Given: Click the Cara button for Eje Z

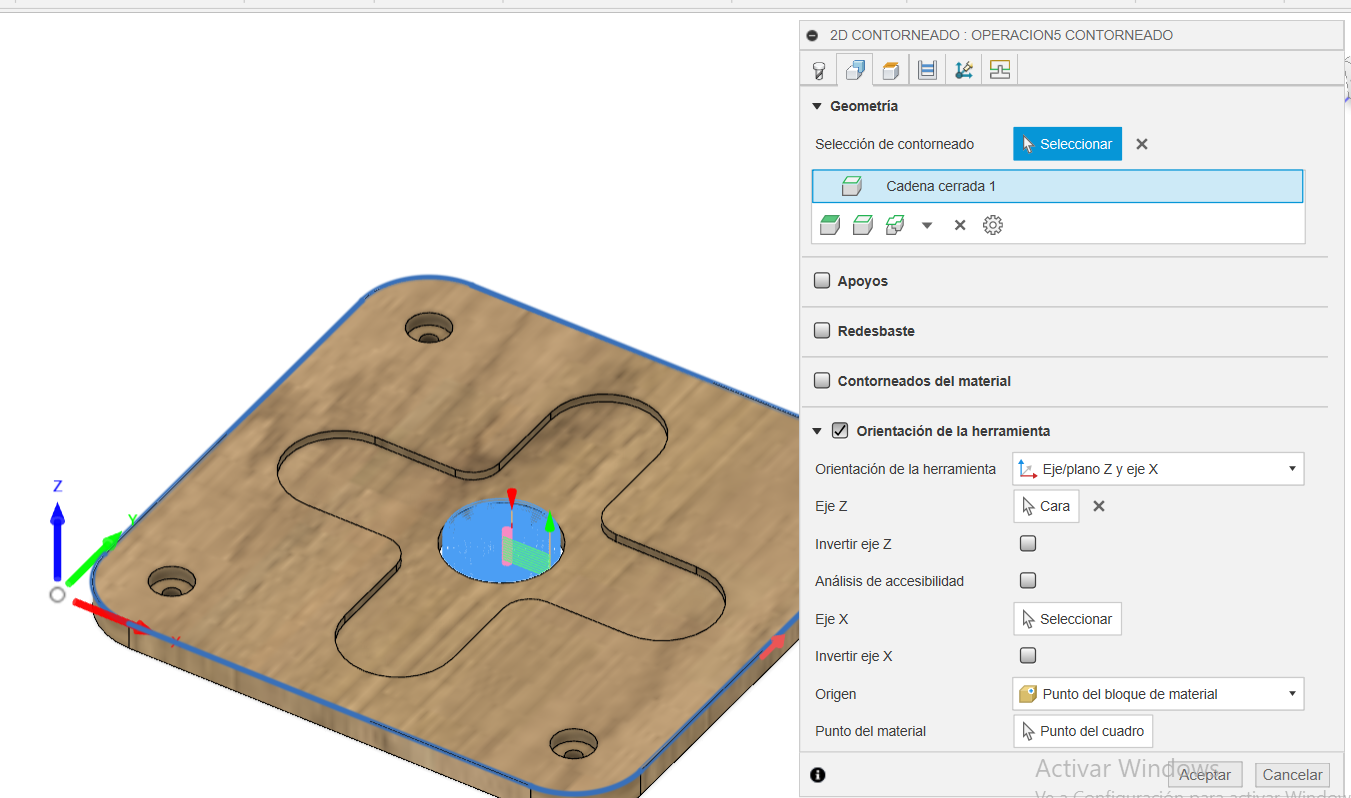Looking at the screenshot, I should pos(1046,506).
